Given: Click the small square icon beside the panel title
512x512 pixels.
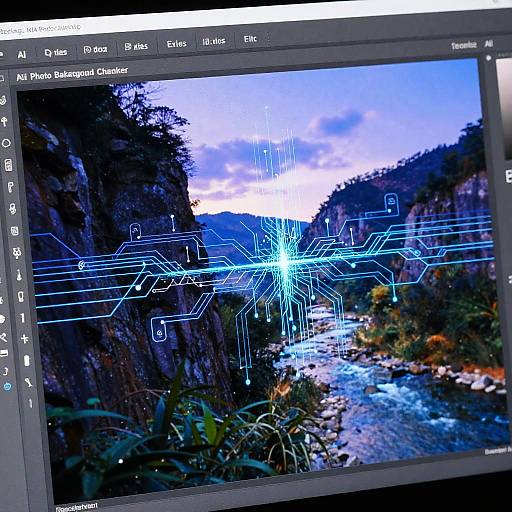Looking at the screenshot, I should click(x=2, y=79).
